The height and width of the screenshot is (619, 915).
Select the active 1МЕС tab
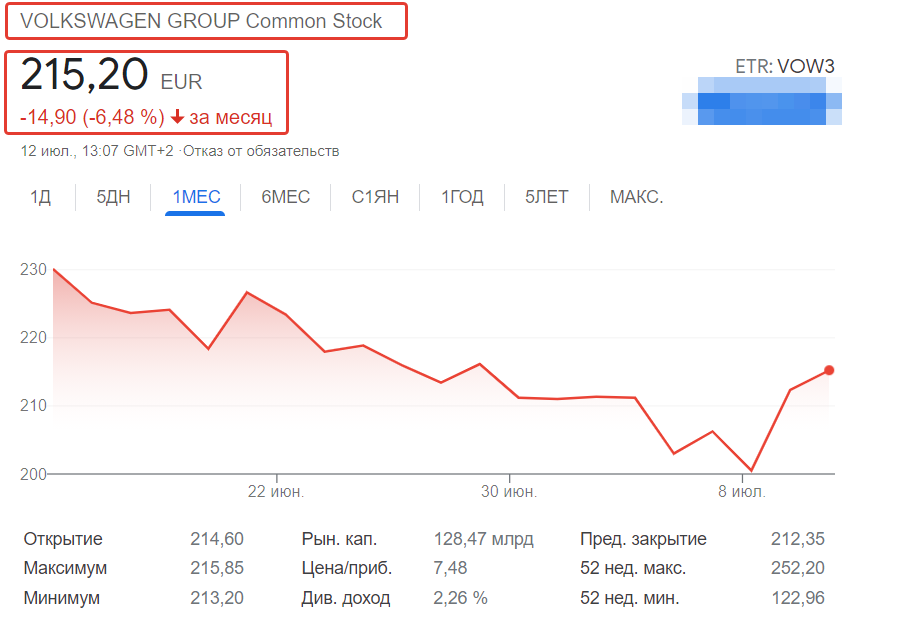(x=196, y=197)
